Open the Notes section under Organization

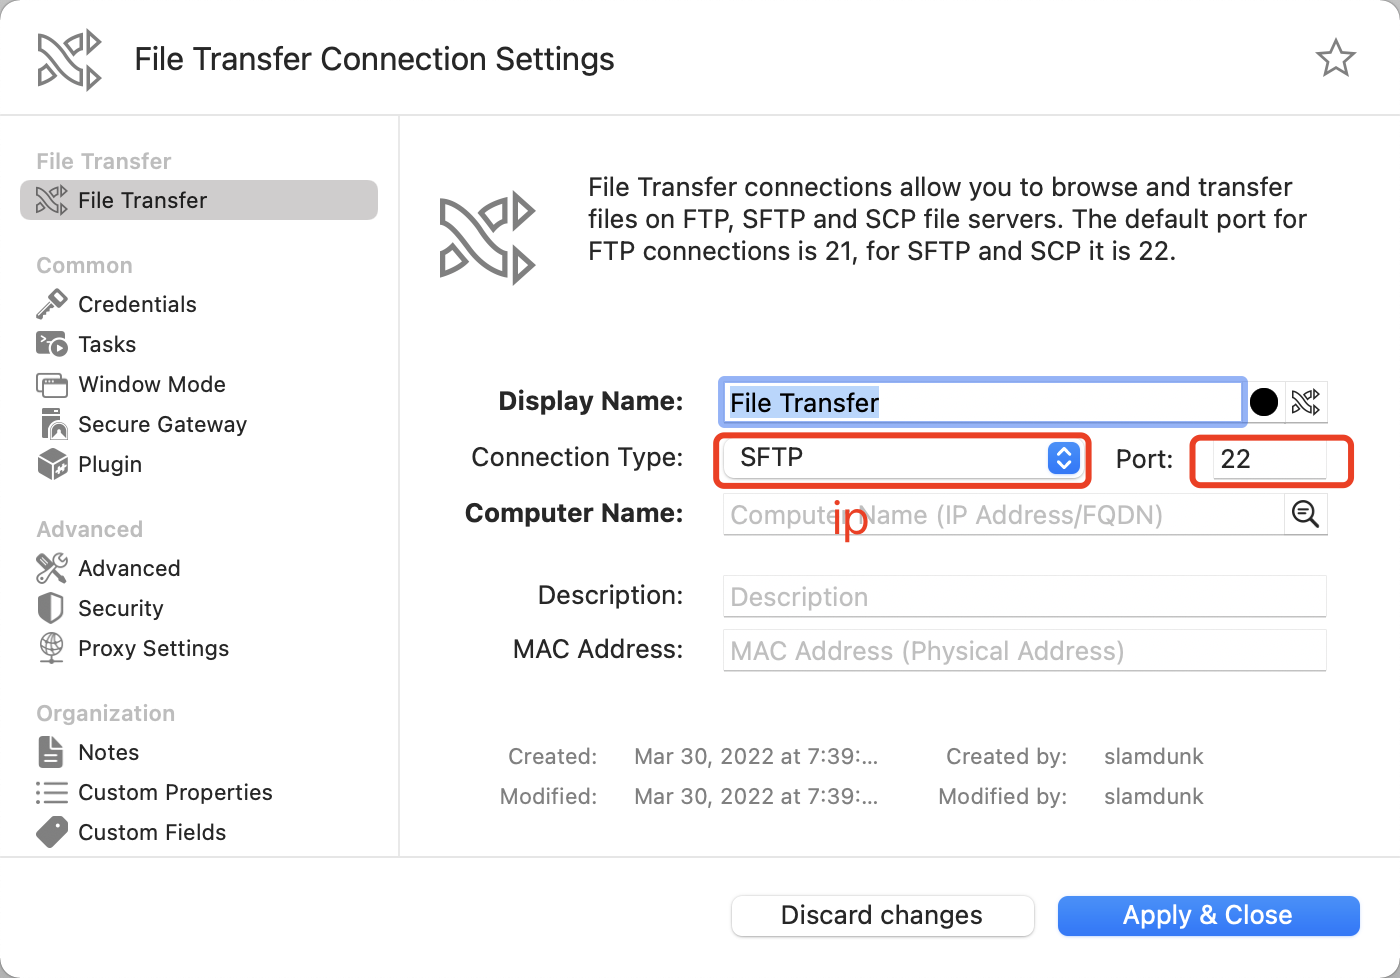click(x=108, y=752)
